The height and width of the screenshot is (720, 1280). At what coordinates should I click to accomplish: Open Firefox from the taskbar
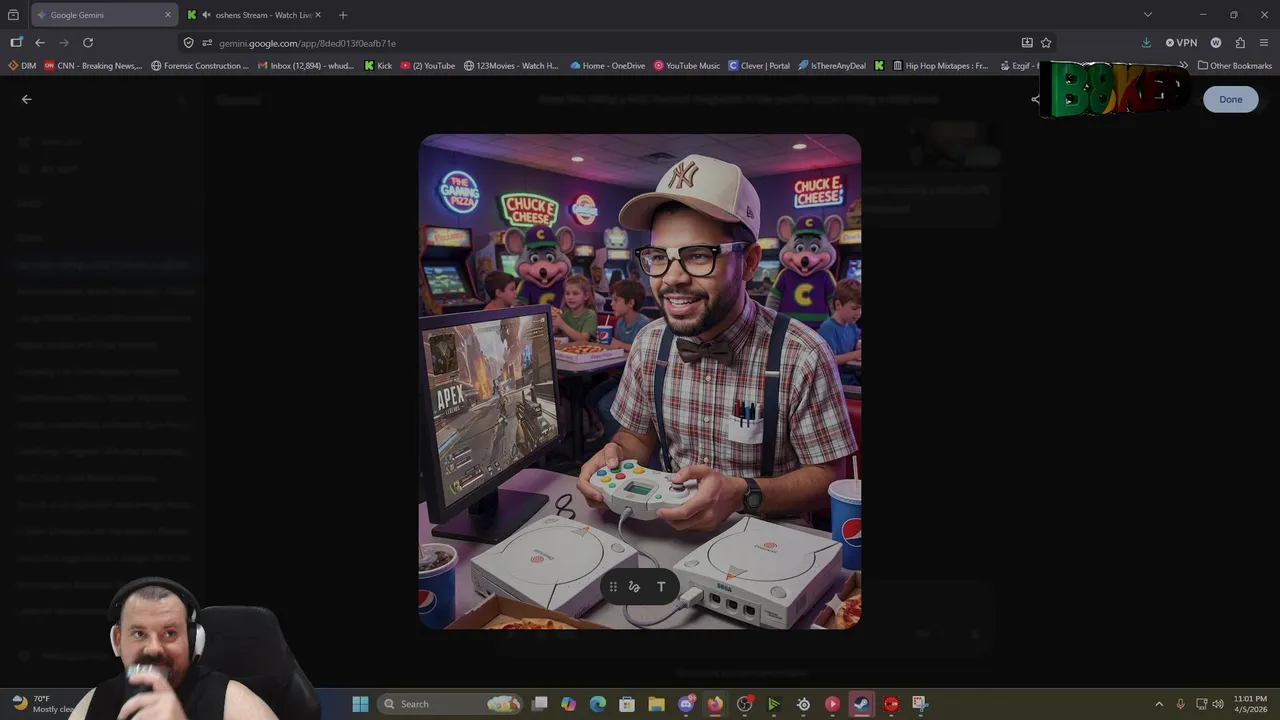coord(715,704)
